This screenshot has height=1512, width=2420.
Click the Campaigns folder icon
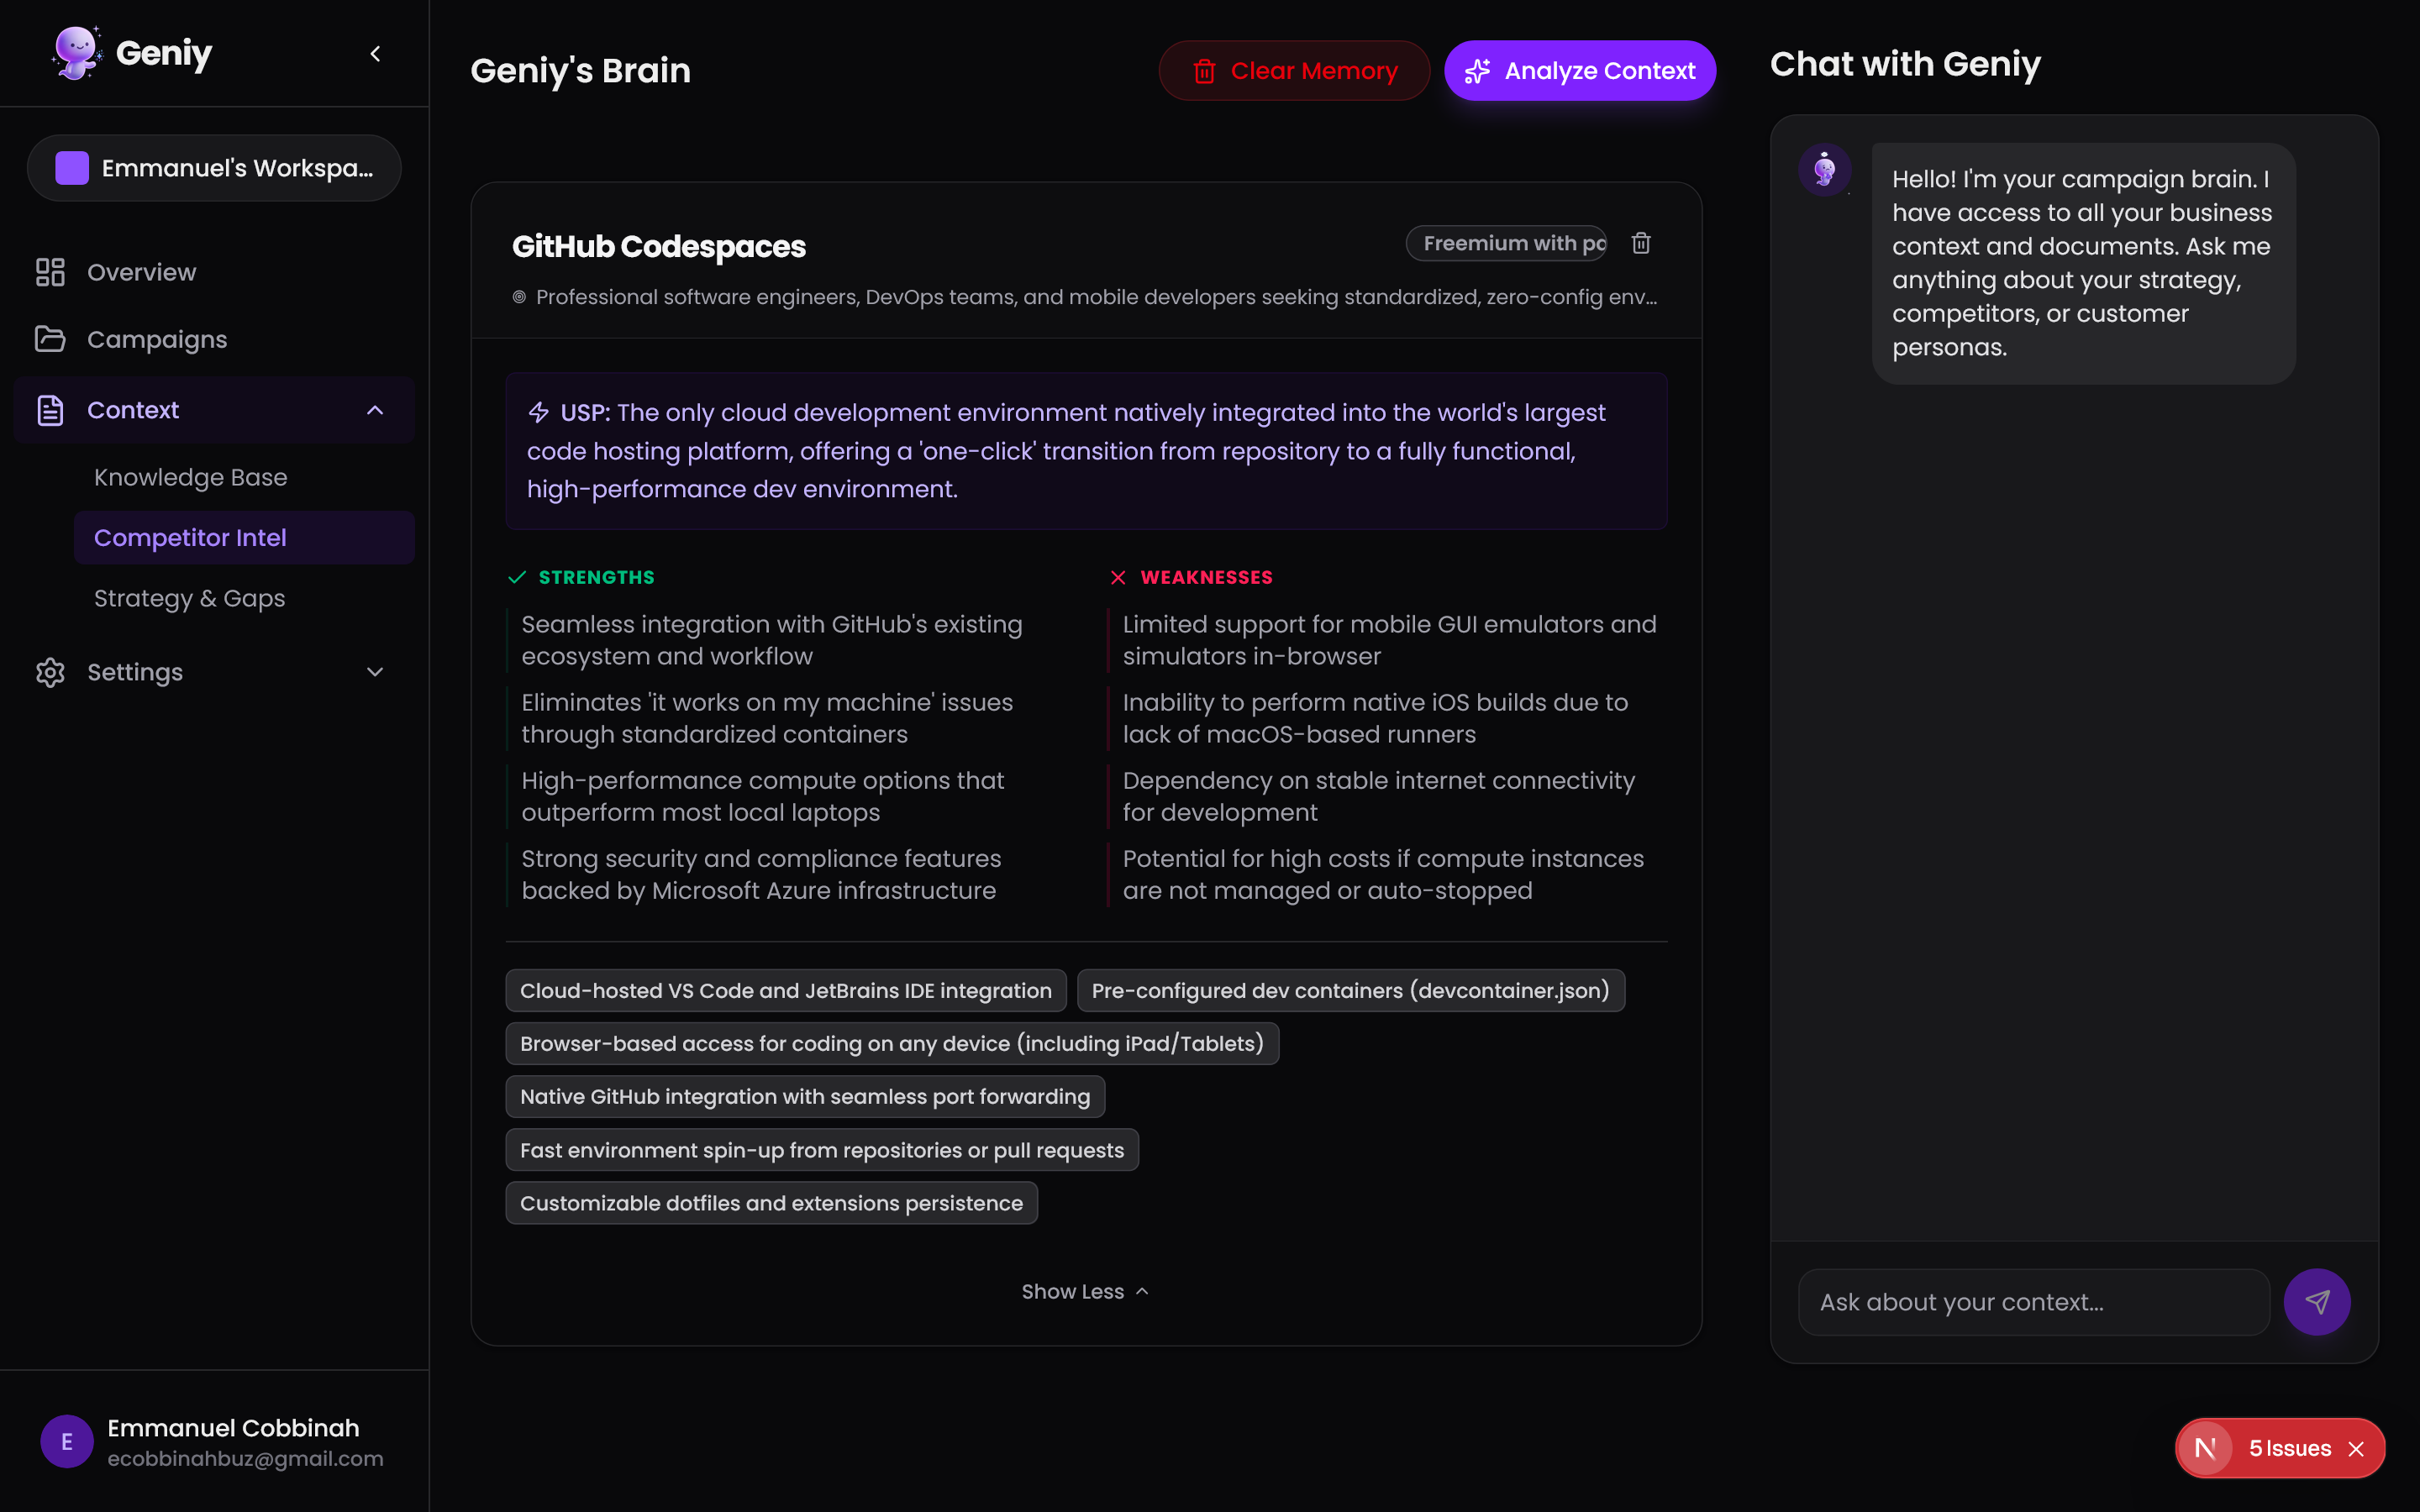(x=50, y=339)
